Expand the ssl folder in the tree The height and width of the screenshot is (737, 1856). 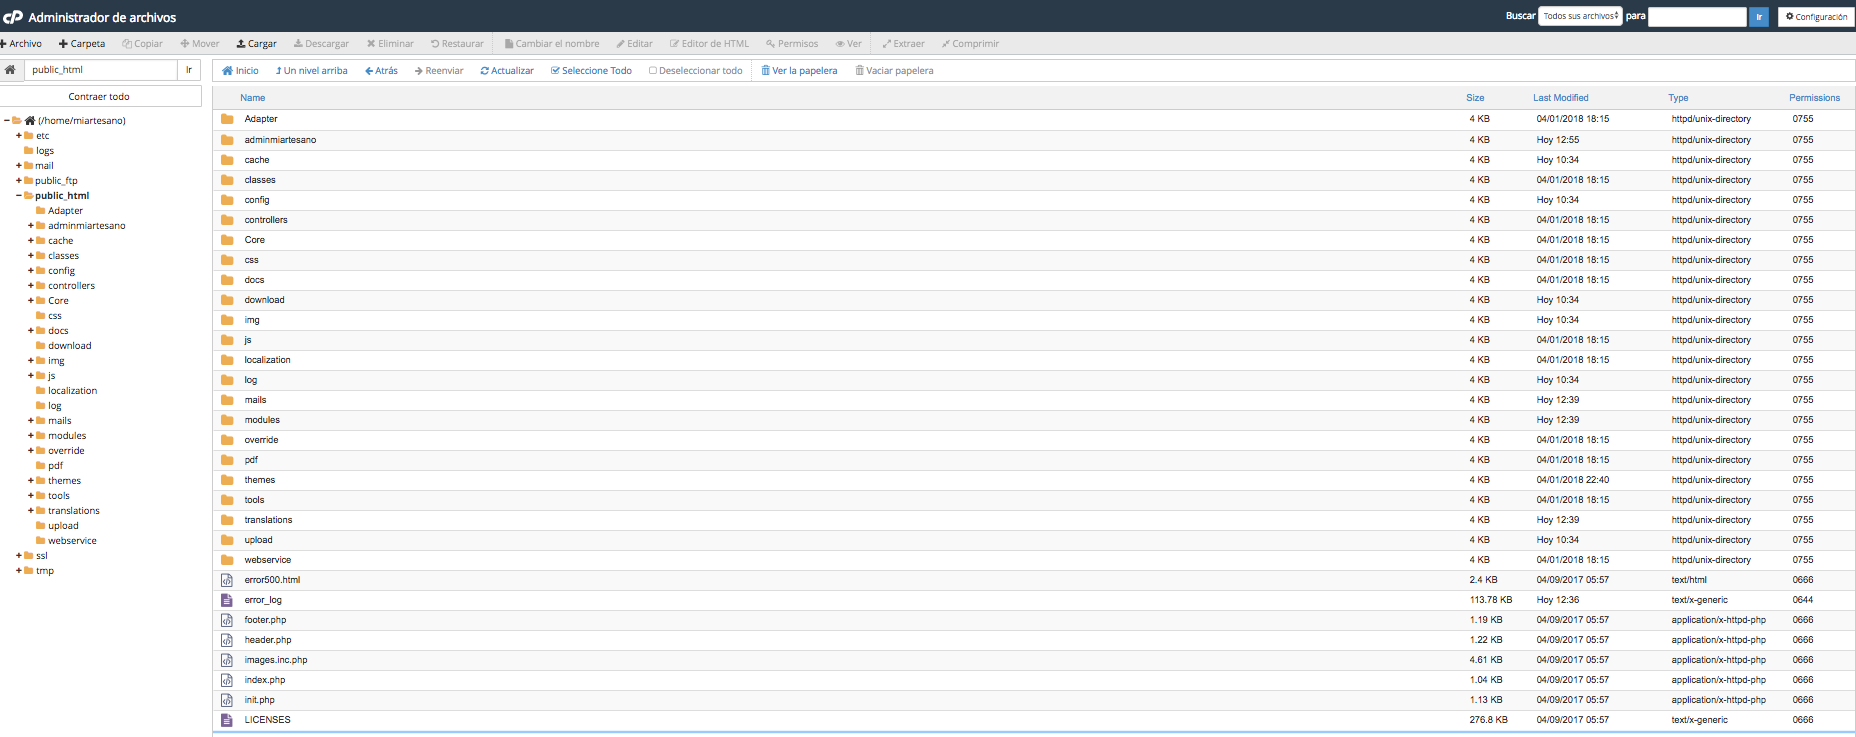18,556
